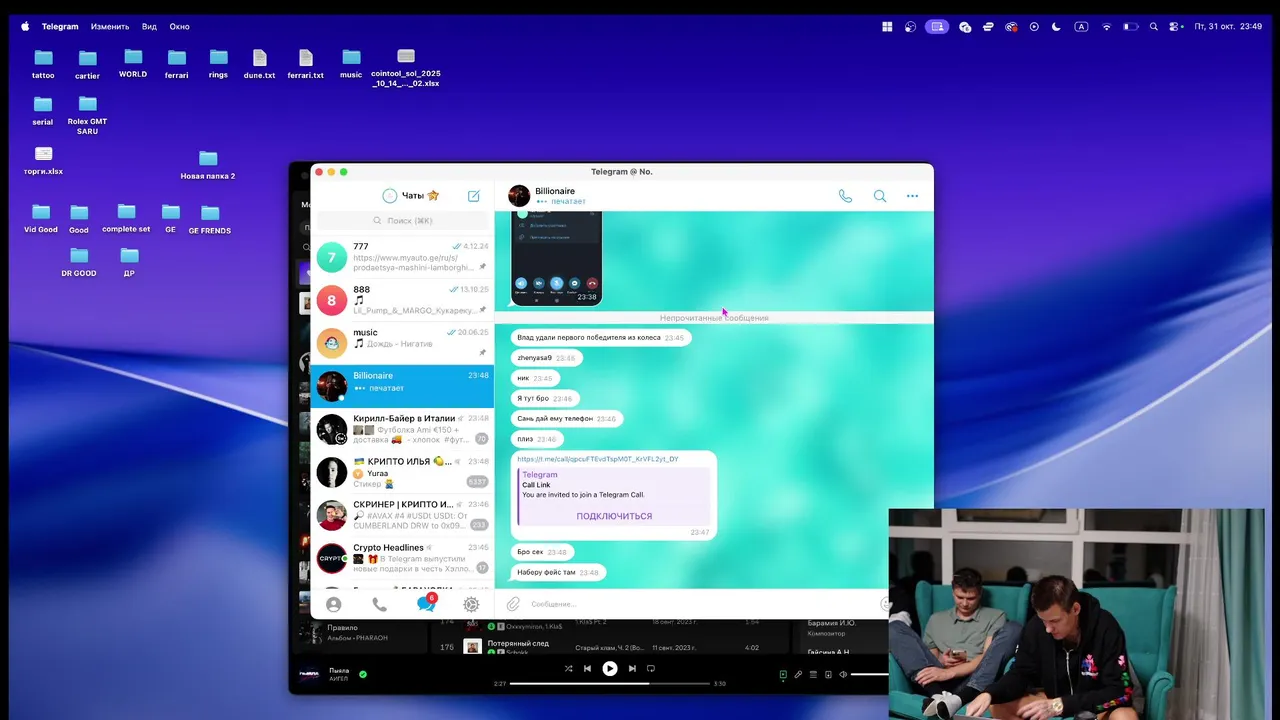Open Spotify connect to device icon
Screen dimensions: 1280x720
pyautogui.click(x=828, y=674)
